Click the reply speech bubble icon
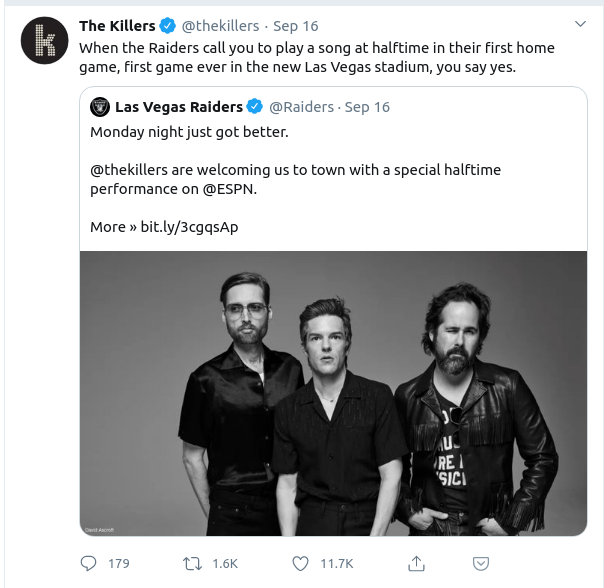The width and height of the screenshot is (604, 588). (88, 563)
